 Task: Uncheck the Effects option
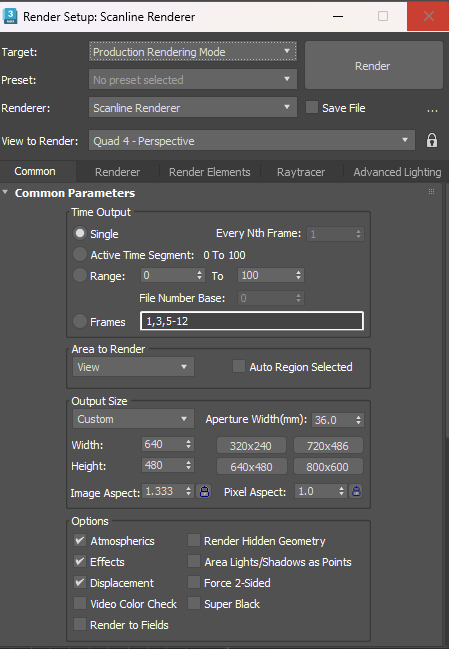click(80, 561)
